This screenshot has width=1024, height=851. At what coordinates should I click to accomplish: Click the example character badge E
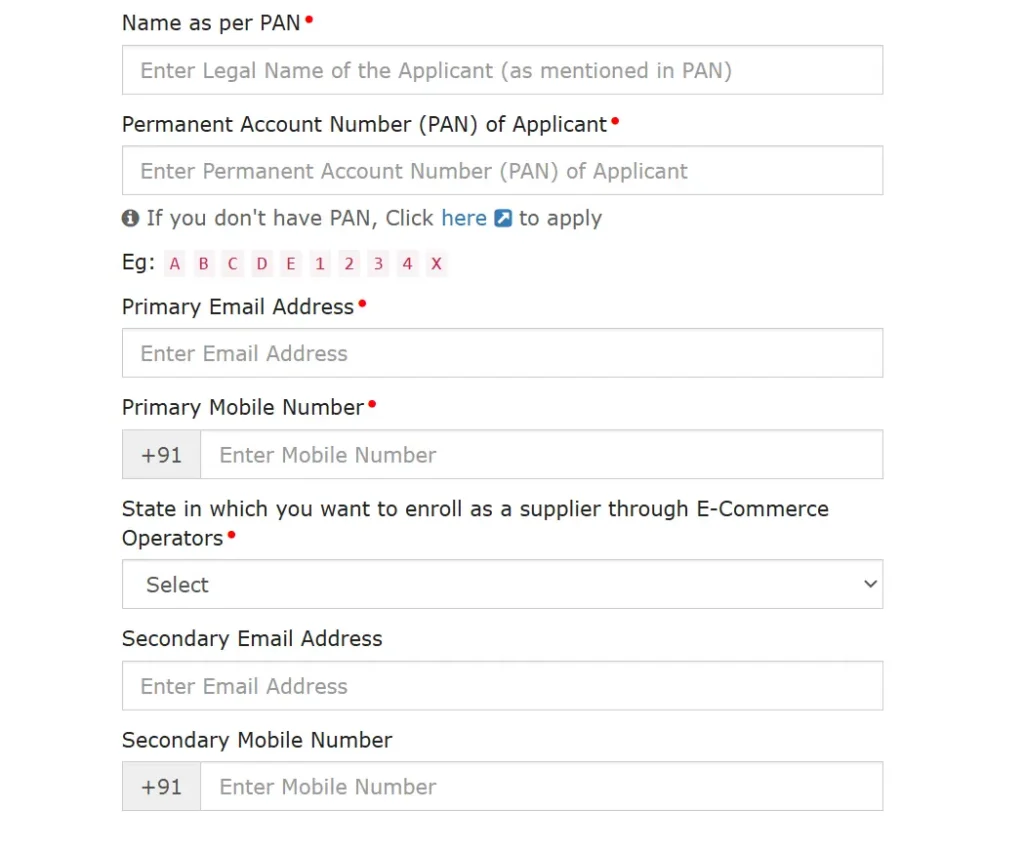coord(290,263)
